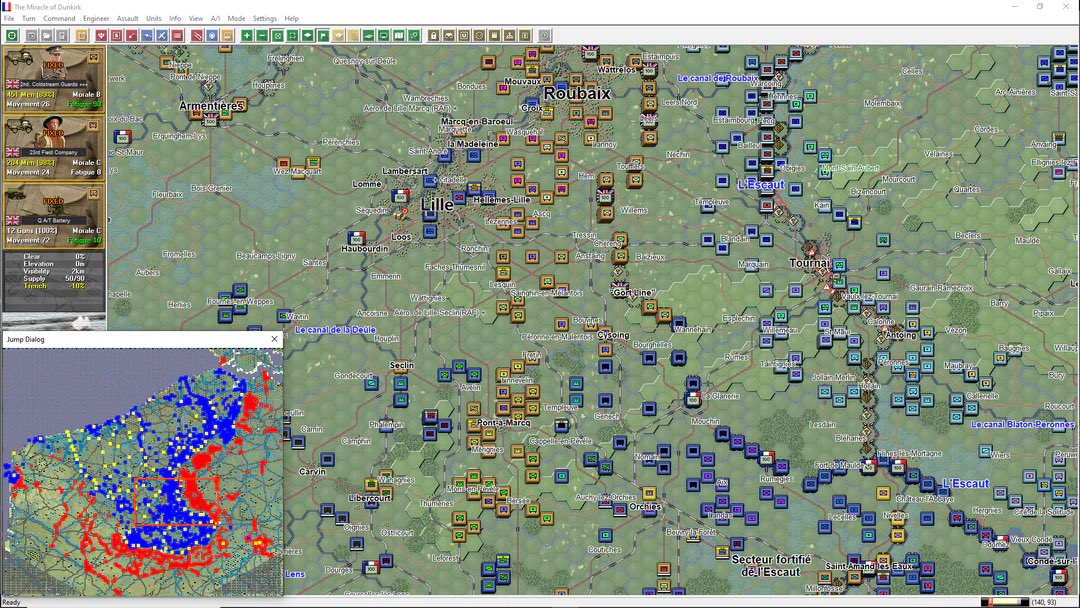Open the View menu
The image size is (1080, 608).
tap(196, 19)
